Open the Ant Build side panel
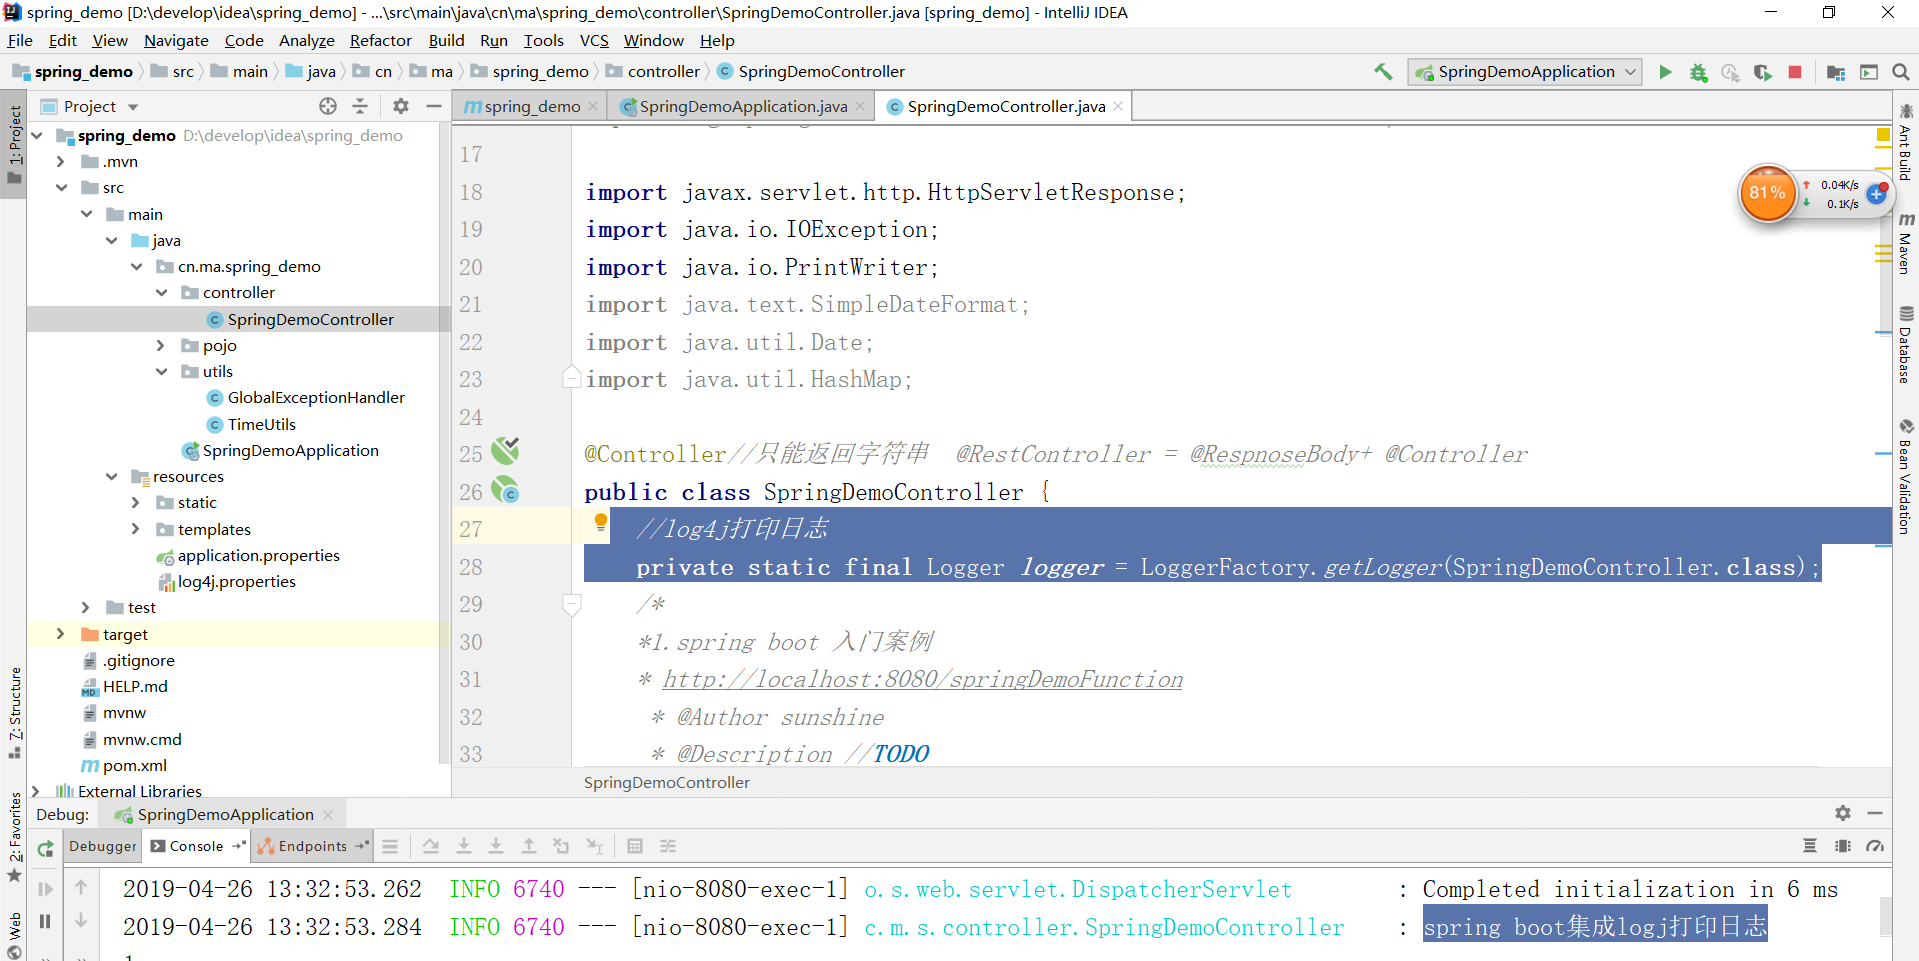The height and width of the screenshot is (961, 1919). click(x=1906, y=143)
